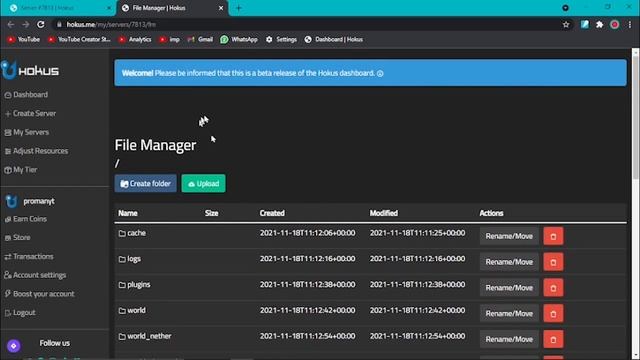Open the cache folder

(132, 233)
